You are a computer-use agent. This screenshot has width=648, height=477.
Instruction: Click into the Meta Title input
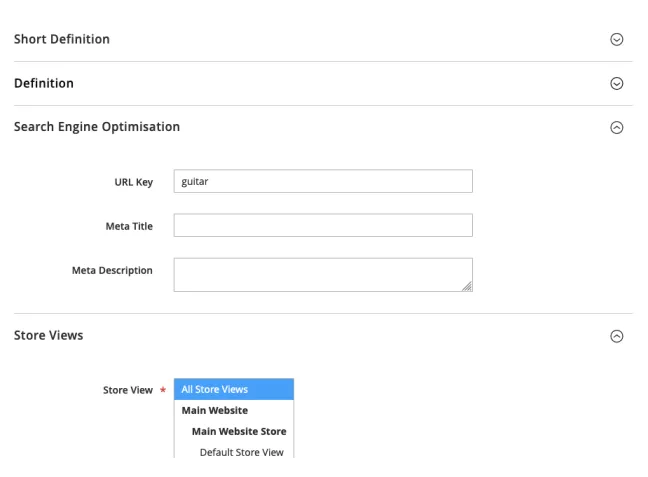tap(322, 226)
